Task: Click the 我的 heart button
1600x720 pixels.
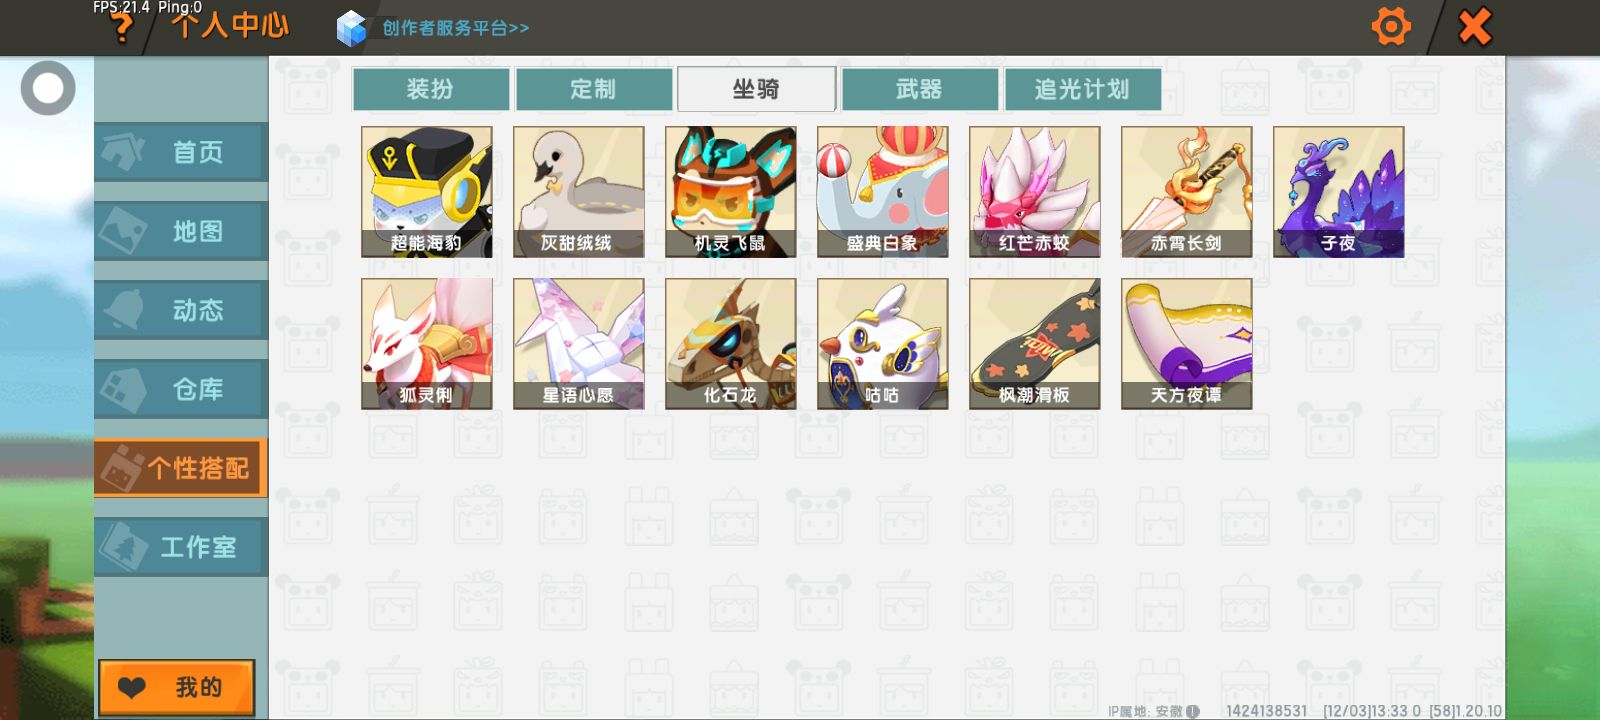Action: click(x=177, y=687)
